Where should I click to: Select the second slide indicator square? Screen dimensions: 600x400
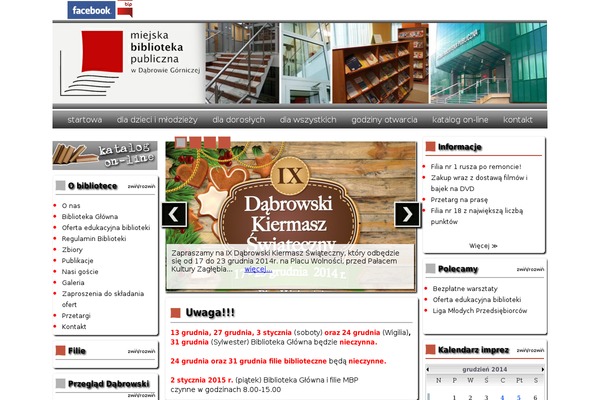(x=196, y=143)
